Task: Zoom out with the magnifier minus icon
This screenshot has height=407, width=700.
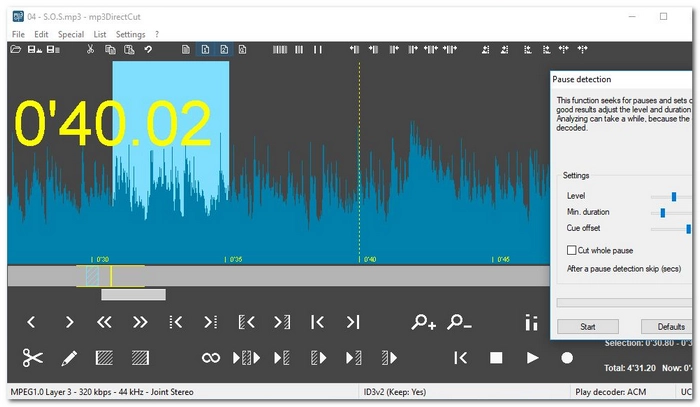Action: click(459, 322)
